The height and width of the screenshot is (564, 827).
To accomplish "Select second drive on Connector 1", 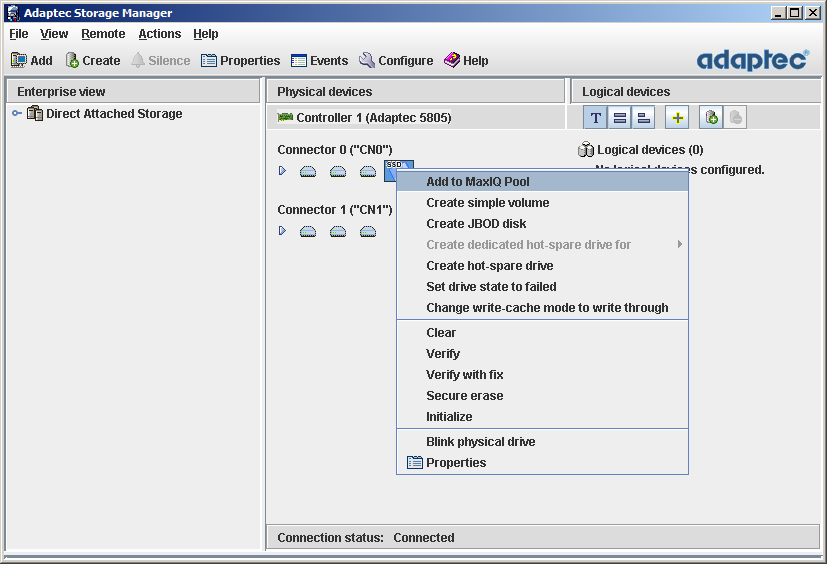I will (338, 232).
